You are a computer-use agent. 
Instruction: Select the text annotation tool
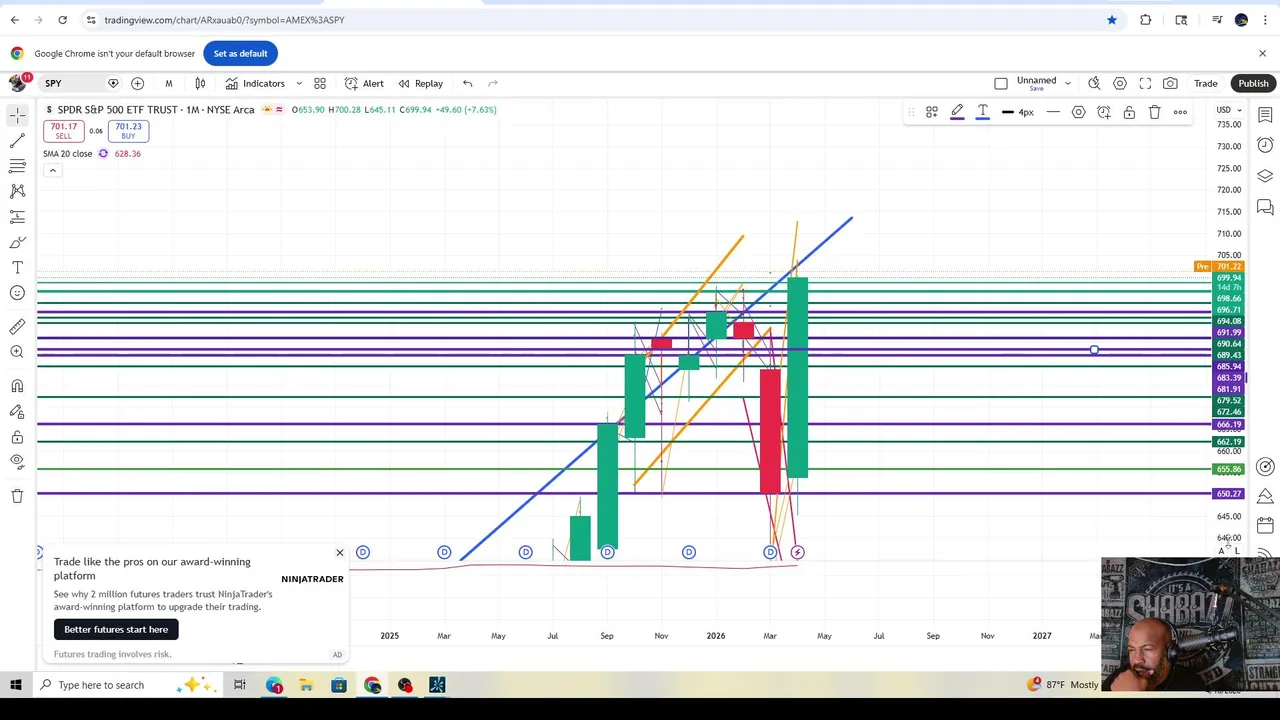pos(17,267)
